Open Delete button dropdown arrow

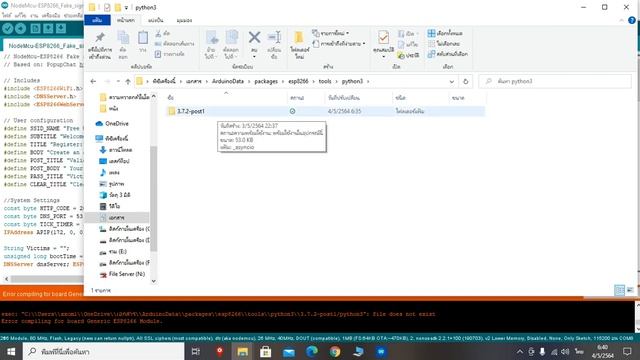coord(254,57)
